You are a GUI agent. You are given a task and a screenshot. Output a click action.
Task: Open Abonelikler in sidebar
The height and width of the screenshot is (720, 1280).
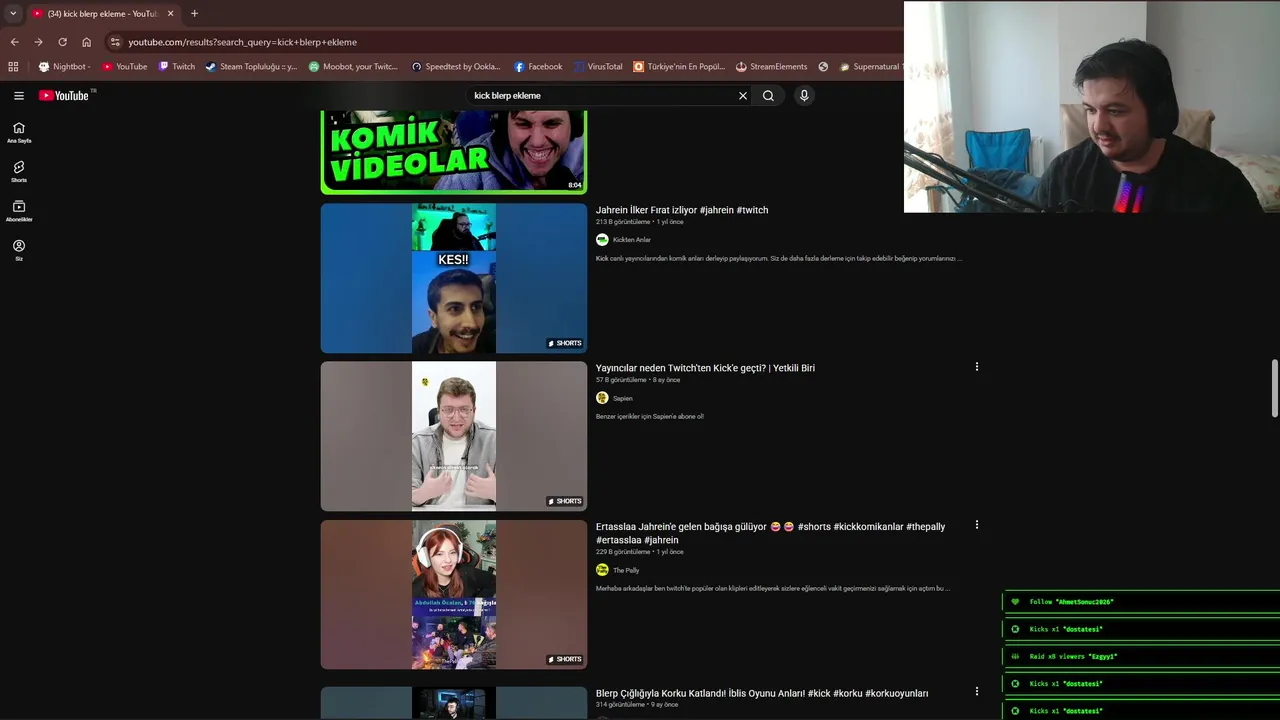(x=19, y=211)
